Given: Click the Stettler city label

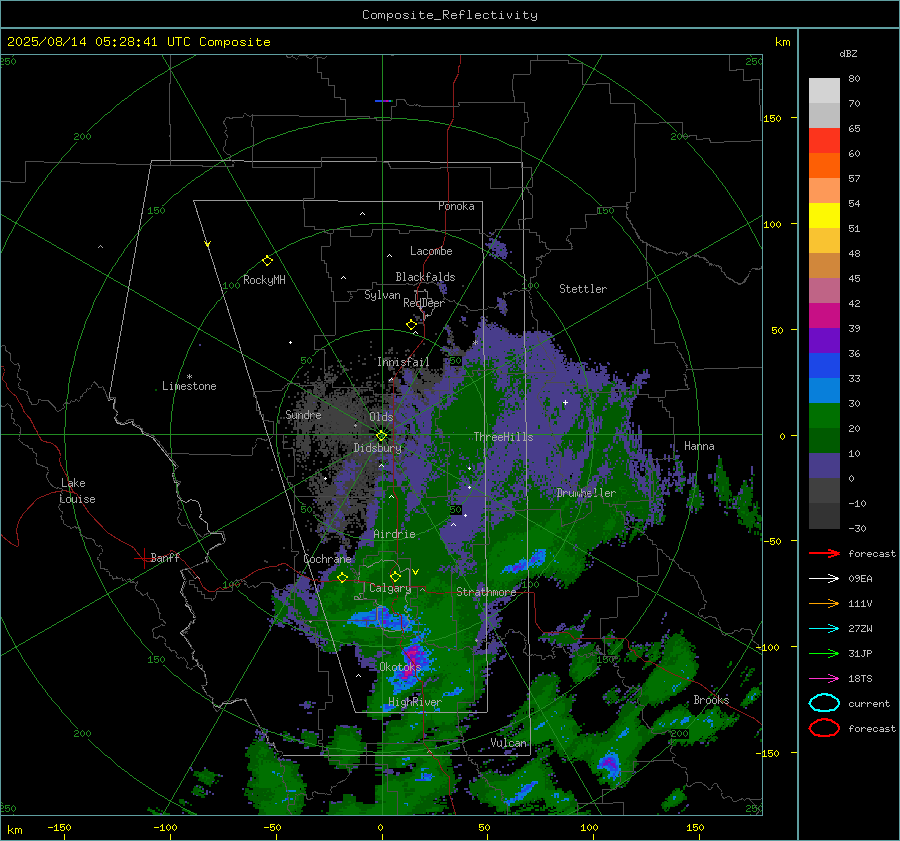Looking at the screenshot, I should (x=583, y=289).
